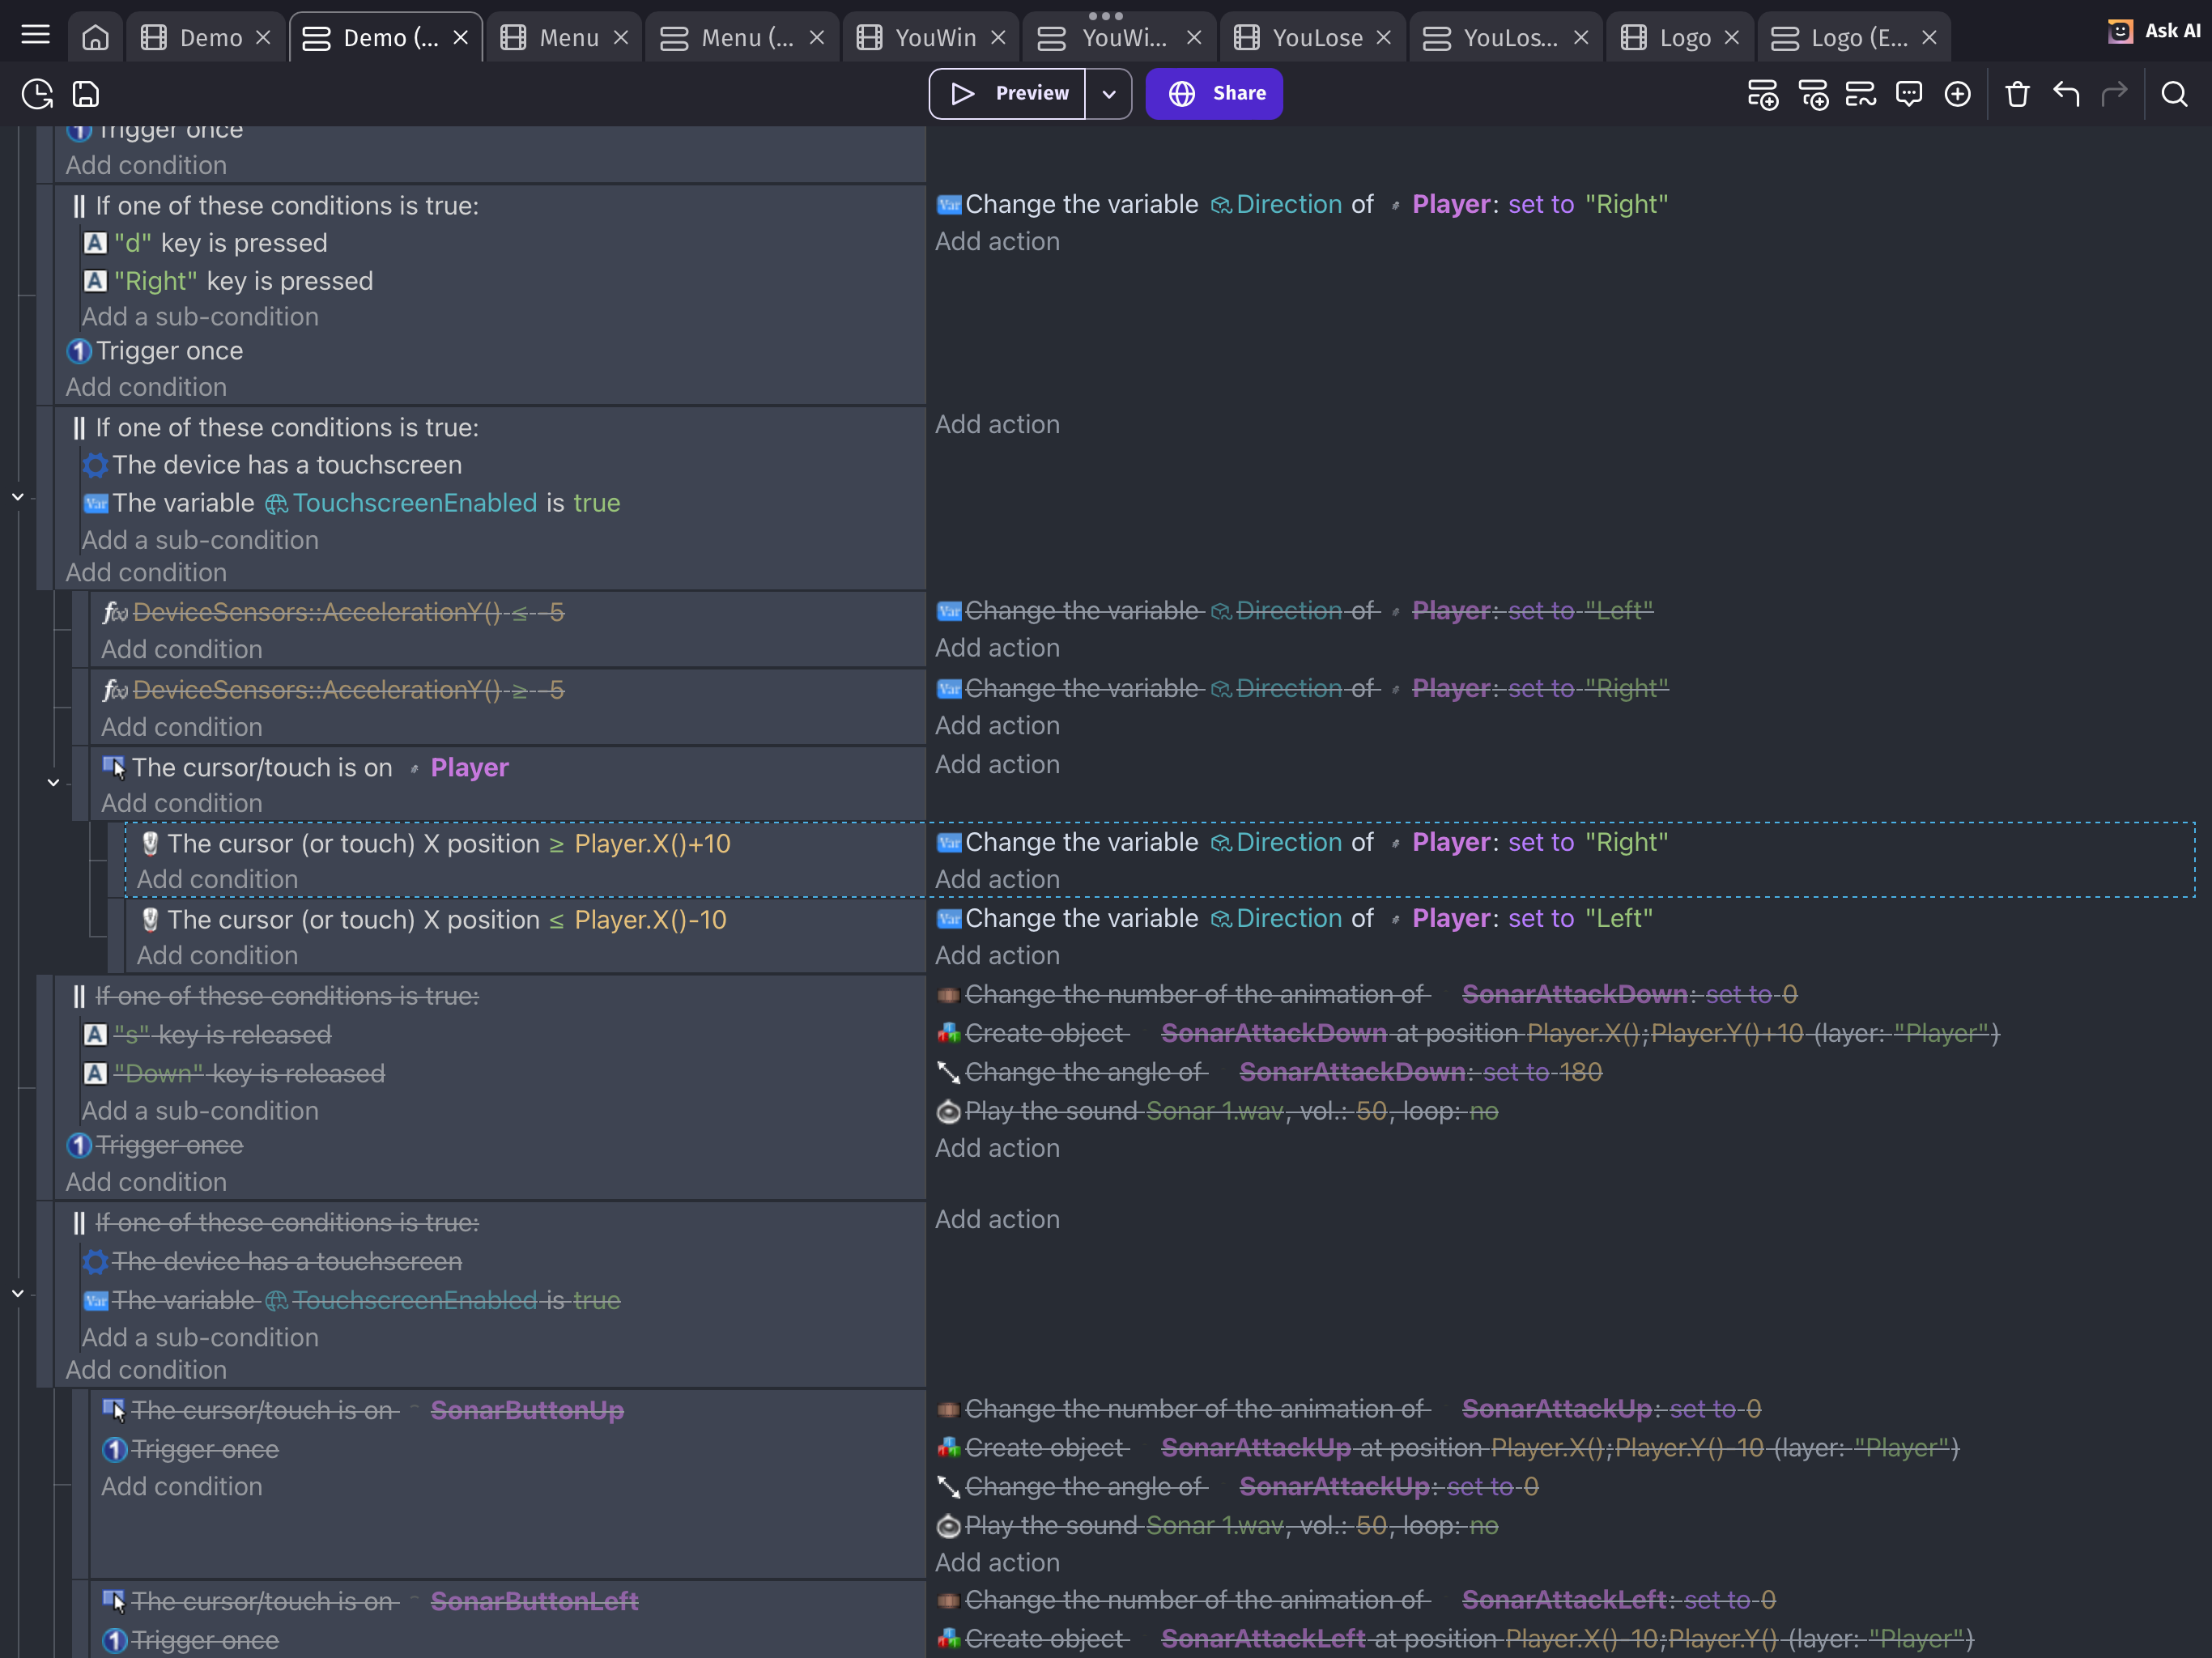The height and width of the screenshot is (1658, 2212).
Task: Delete selected event with trash icon
Action: [2017, 94]
